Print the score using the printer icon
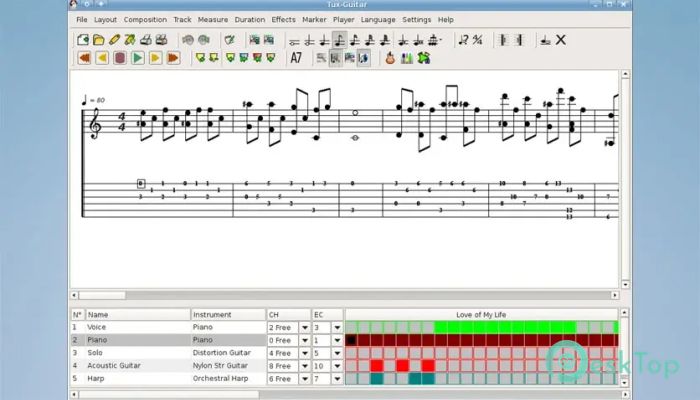This screenshot has width=700, height=400. click(146, 40)
